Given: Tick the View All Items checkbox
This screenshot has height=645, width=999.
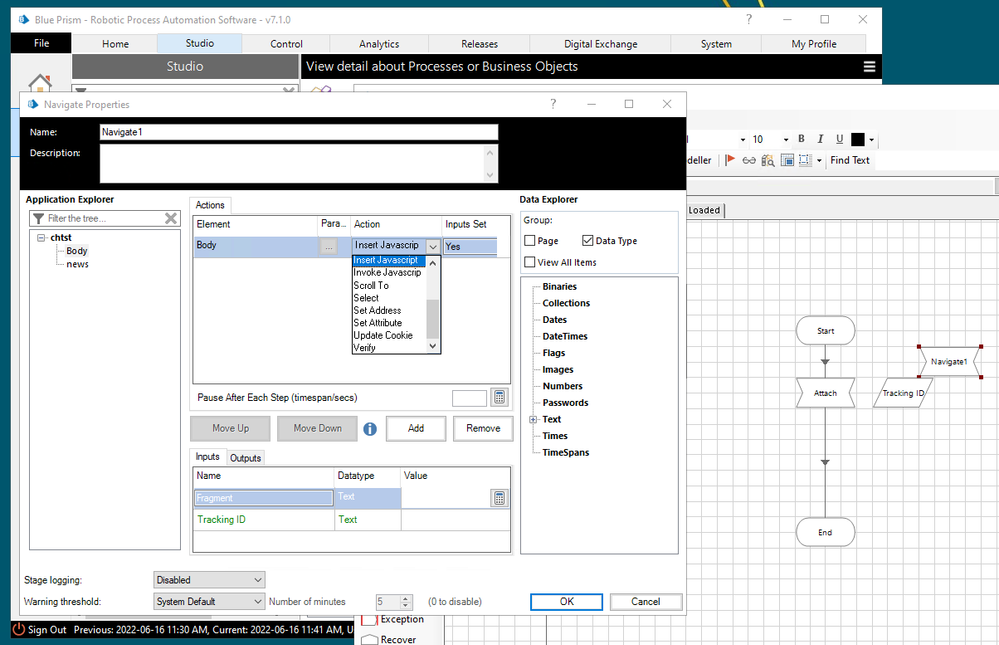Looking at the screenshot, I should point(530,262).
